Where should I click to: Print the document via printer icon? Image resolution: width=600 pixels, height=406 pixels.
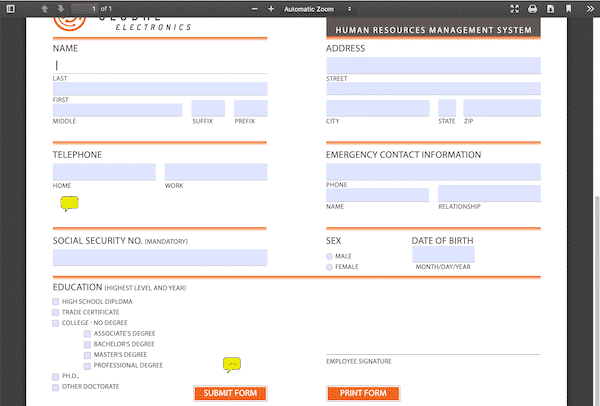(532, 9)
